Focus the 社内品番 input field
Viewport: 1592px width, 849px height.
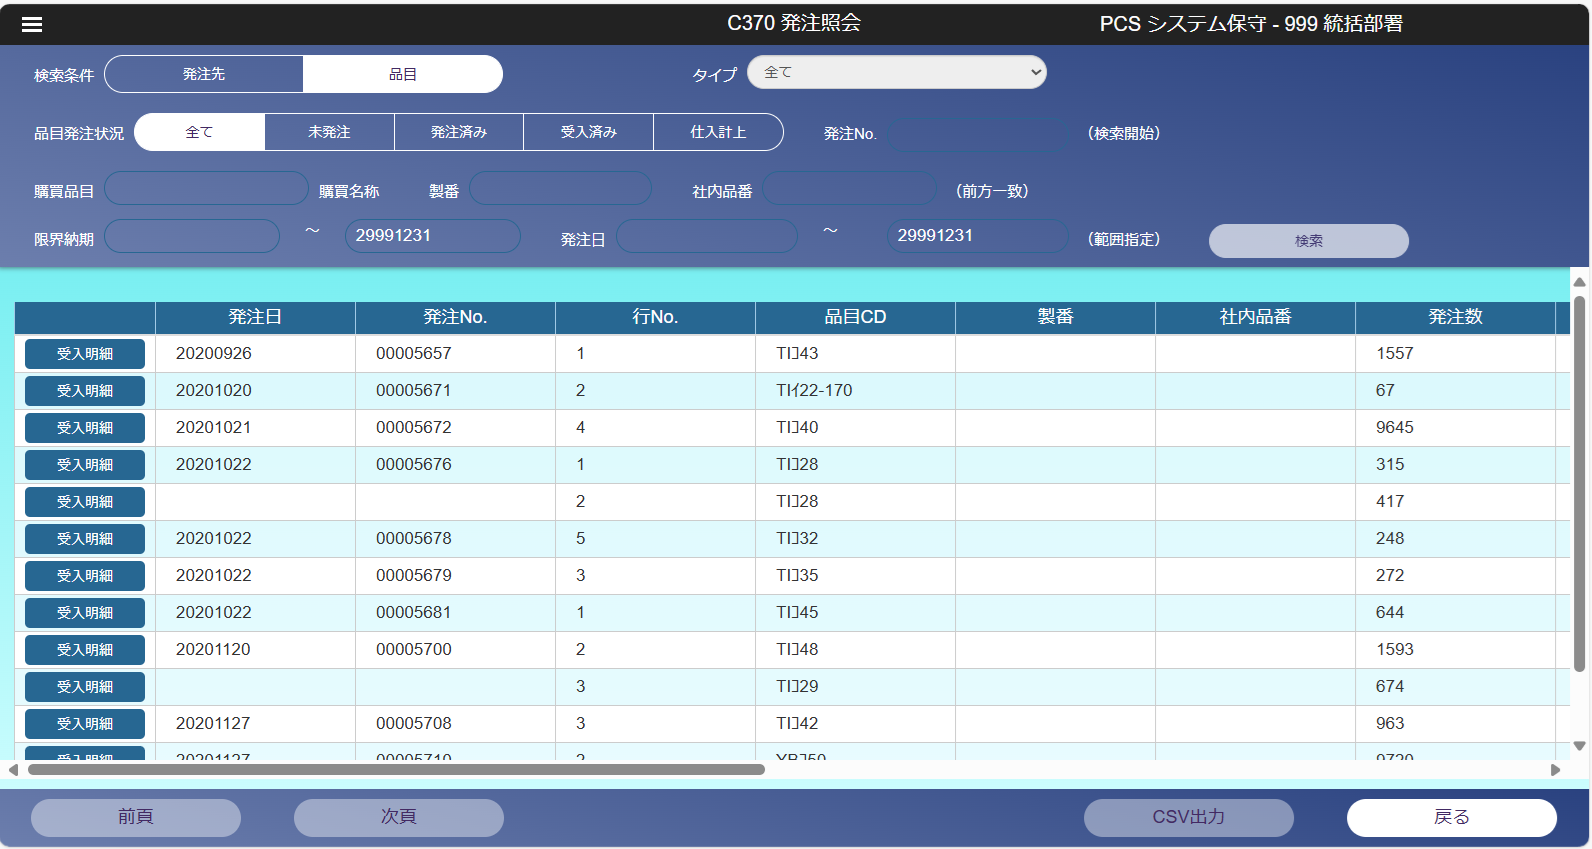click(849, 188)
